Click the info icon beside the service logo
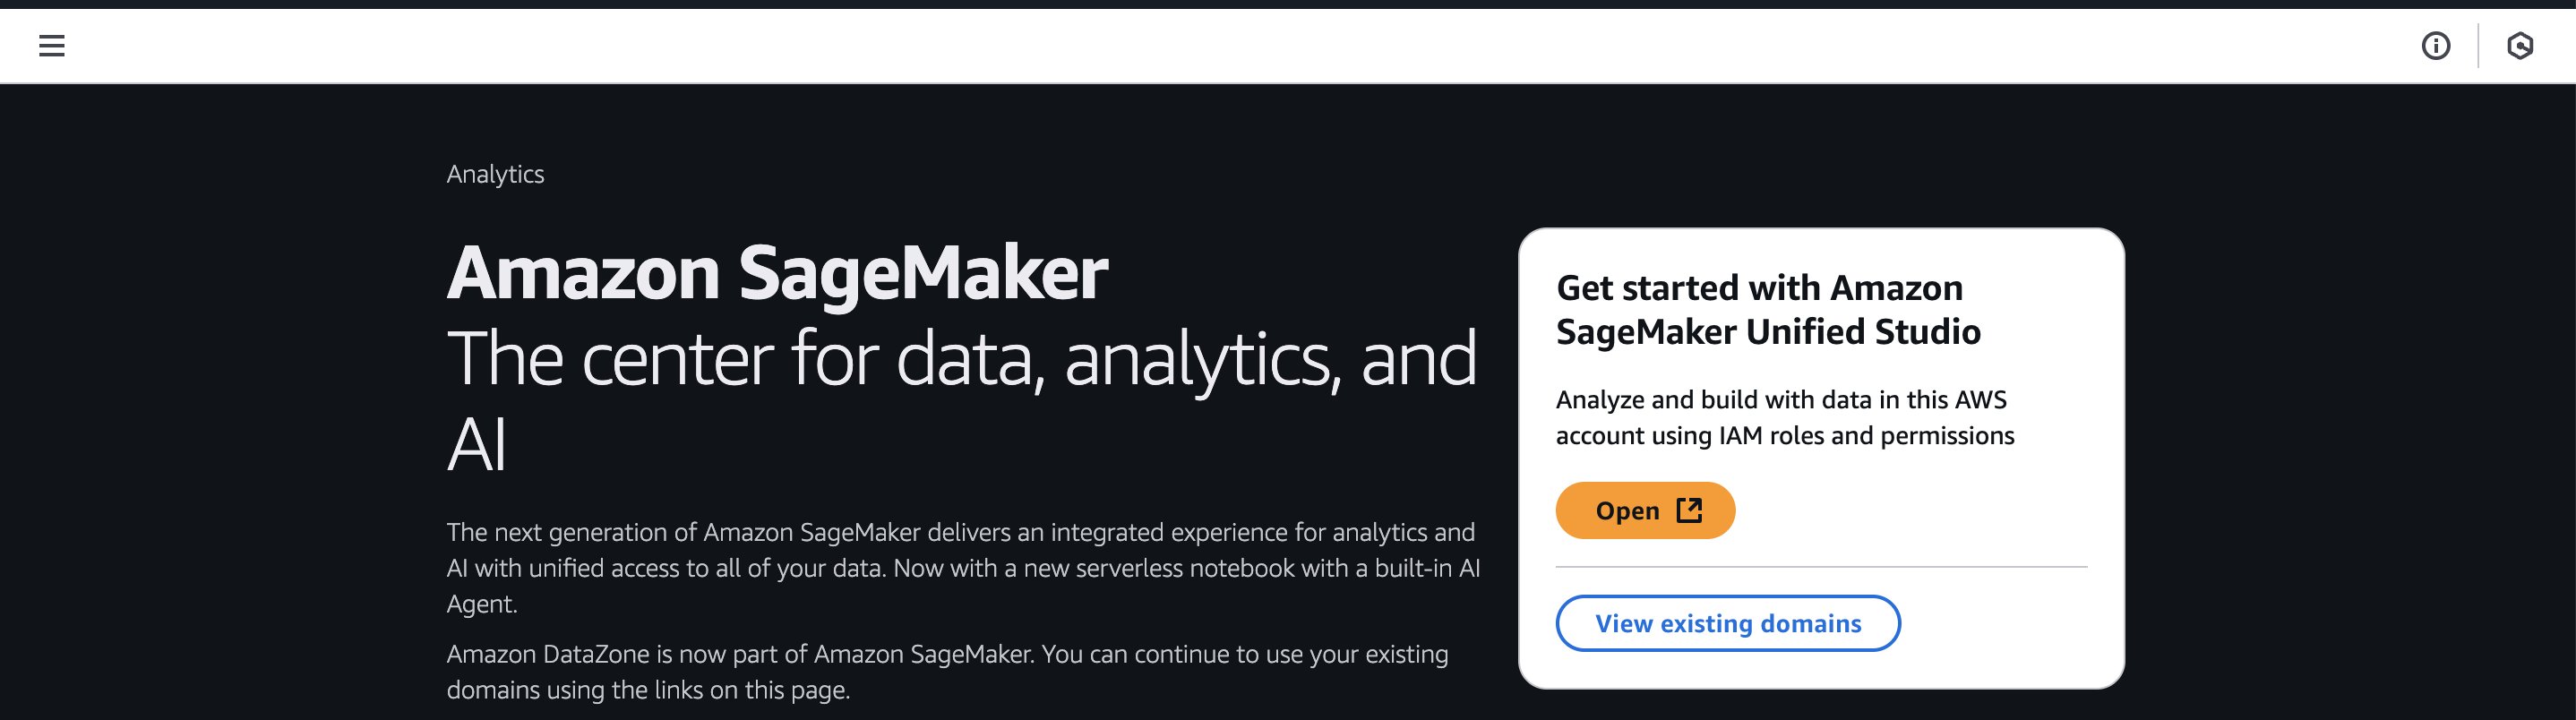 tap(2437, 45)
